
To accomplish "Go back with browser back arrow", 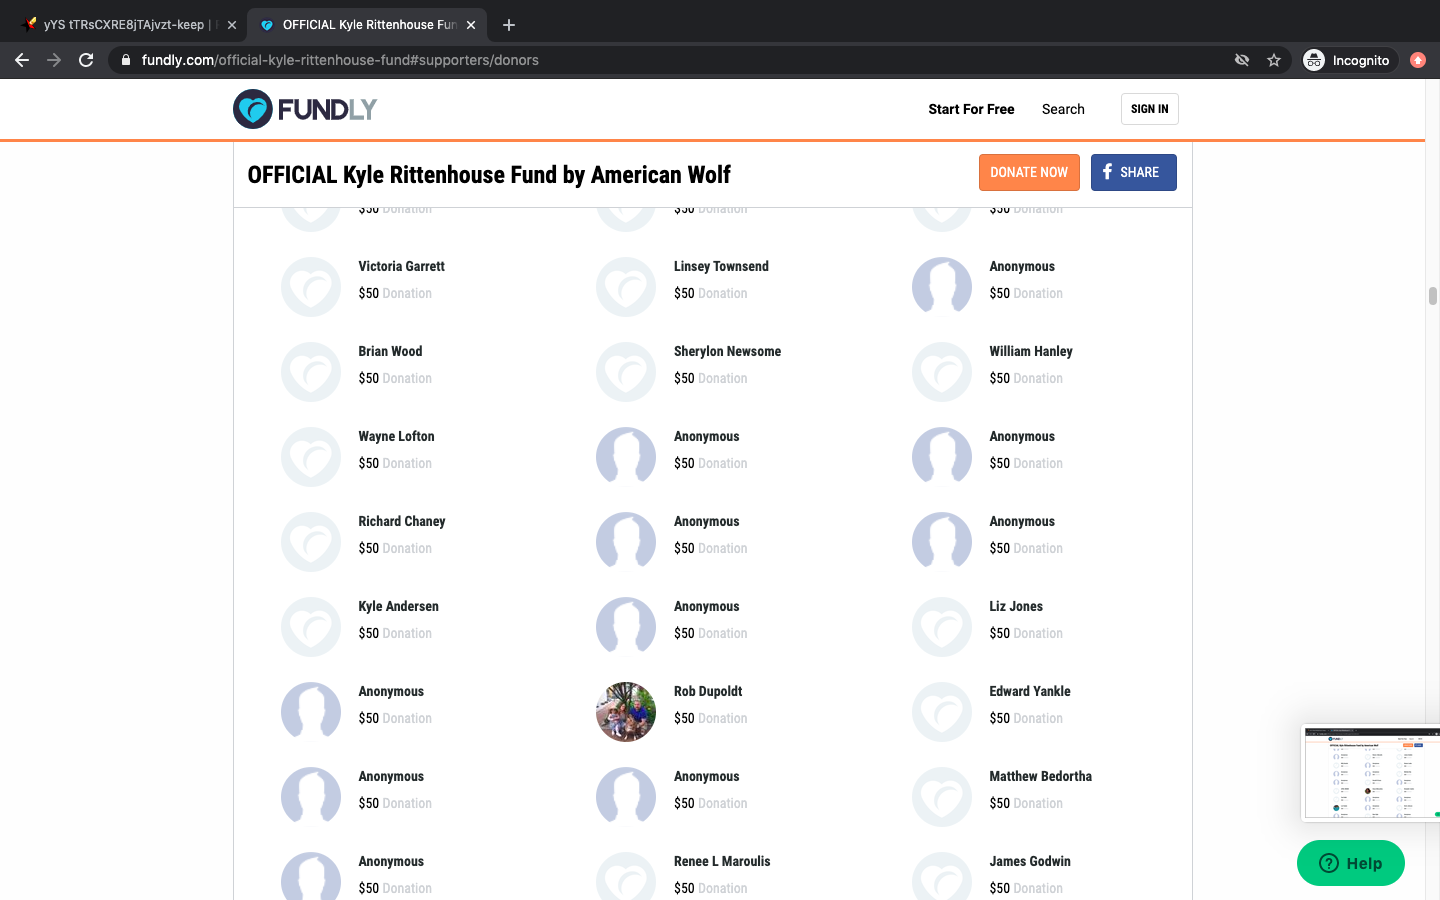I will tap(22, 60).
